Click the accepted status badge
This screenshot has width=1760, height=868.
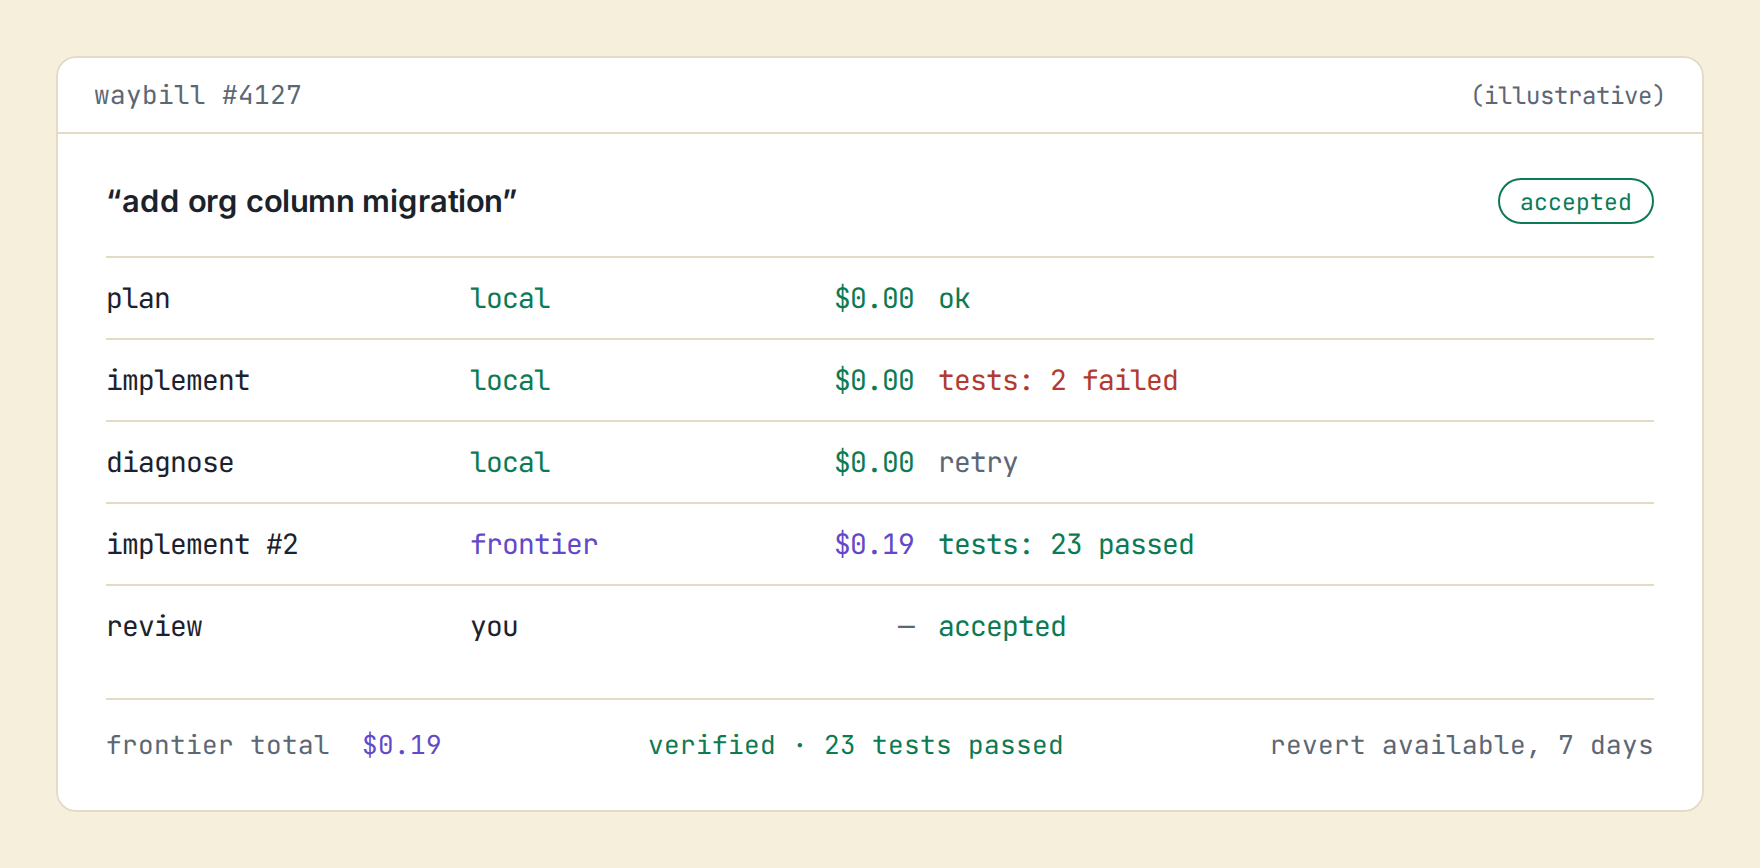point(1575,201)
